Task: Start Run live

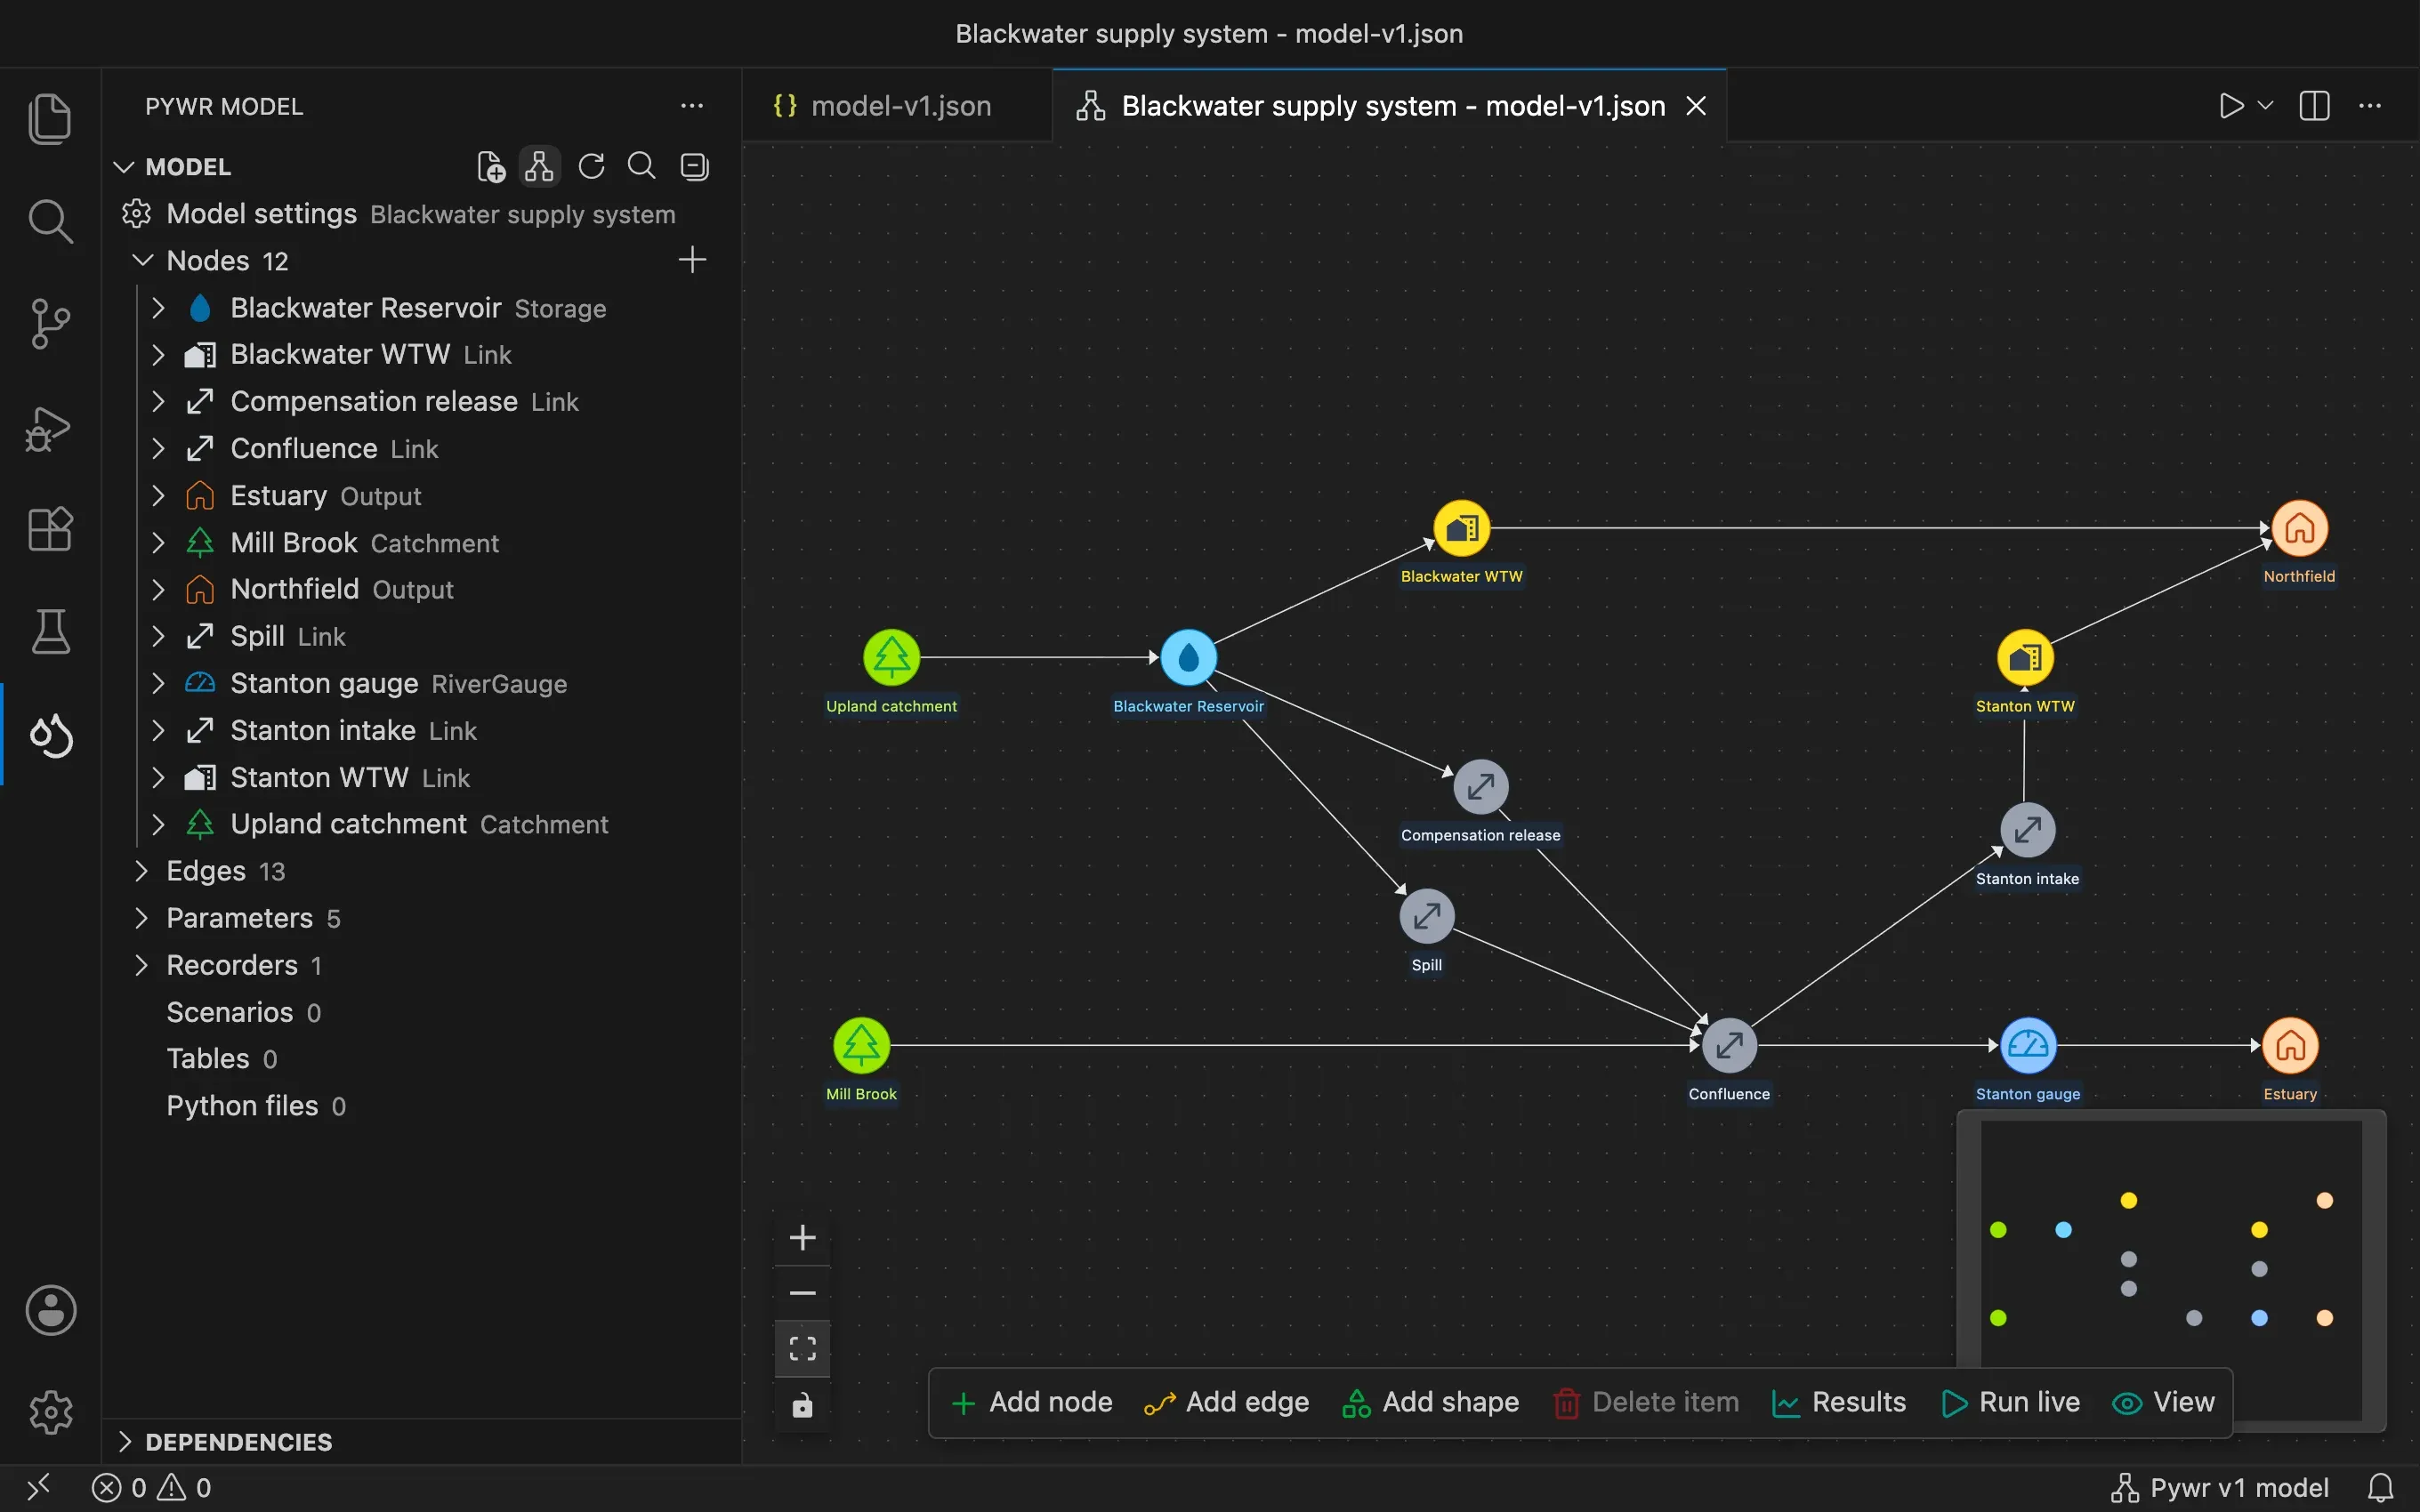Action: [2011, 1402]
